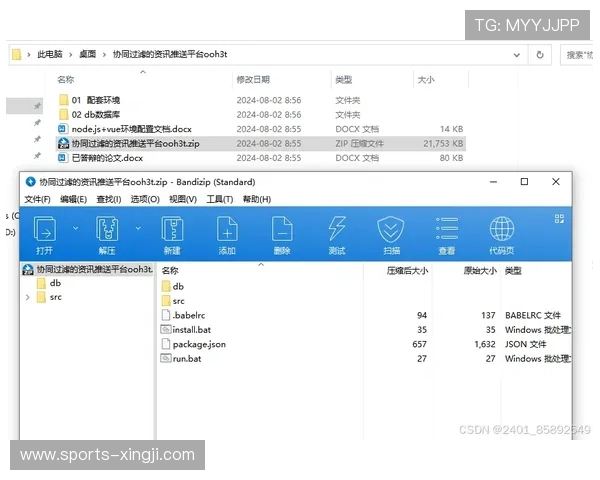Open the Options (选项) menu in Bandizip

click(x=145, y=199)
